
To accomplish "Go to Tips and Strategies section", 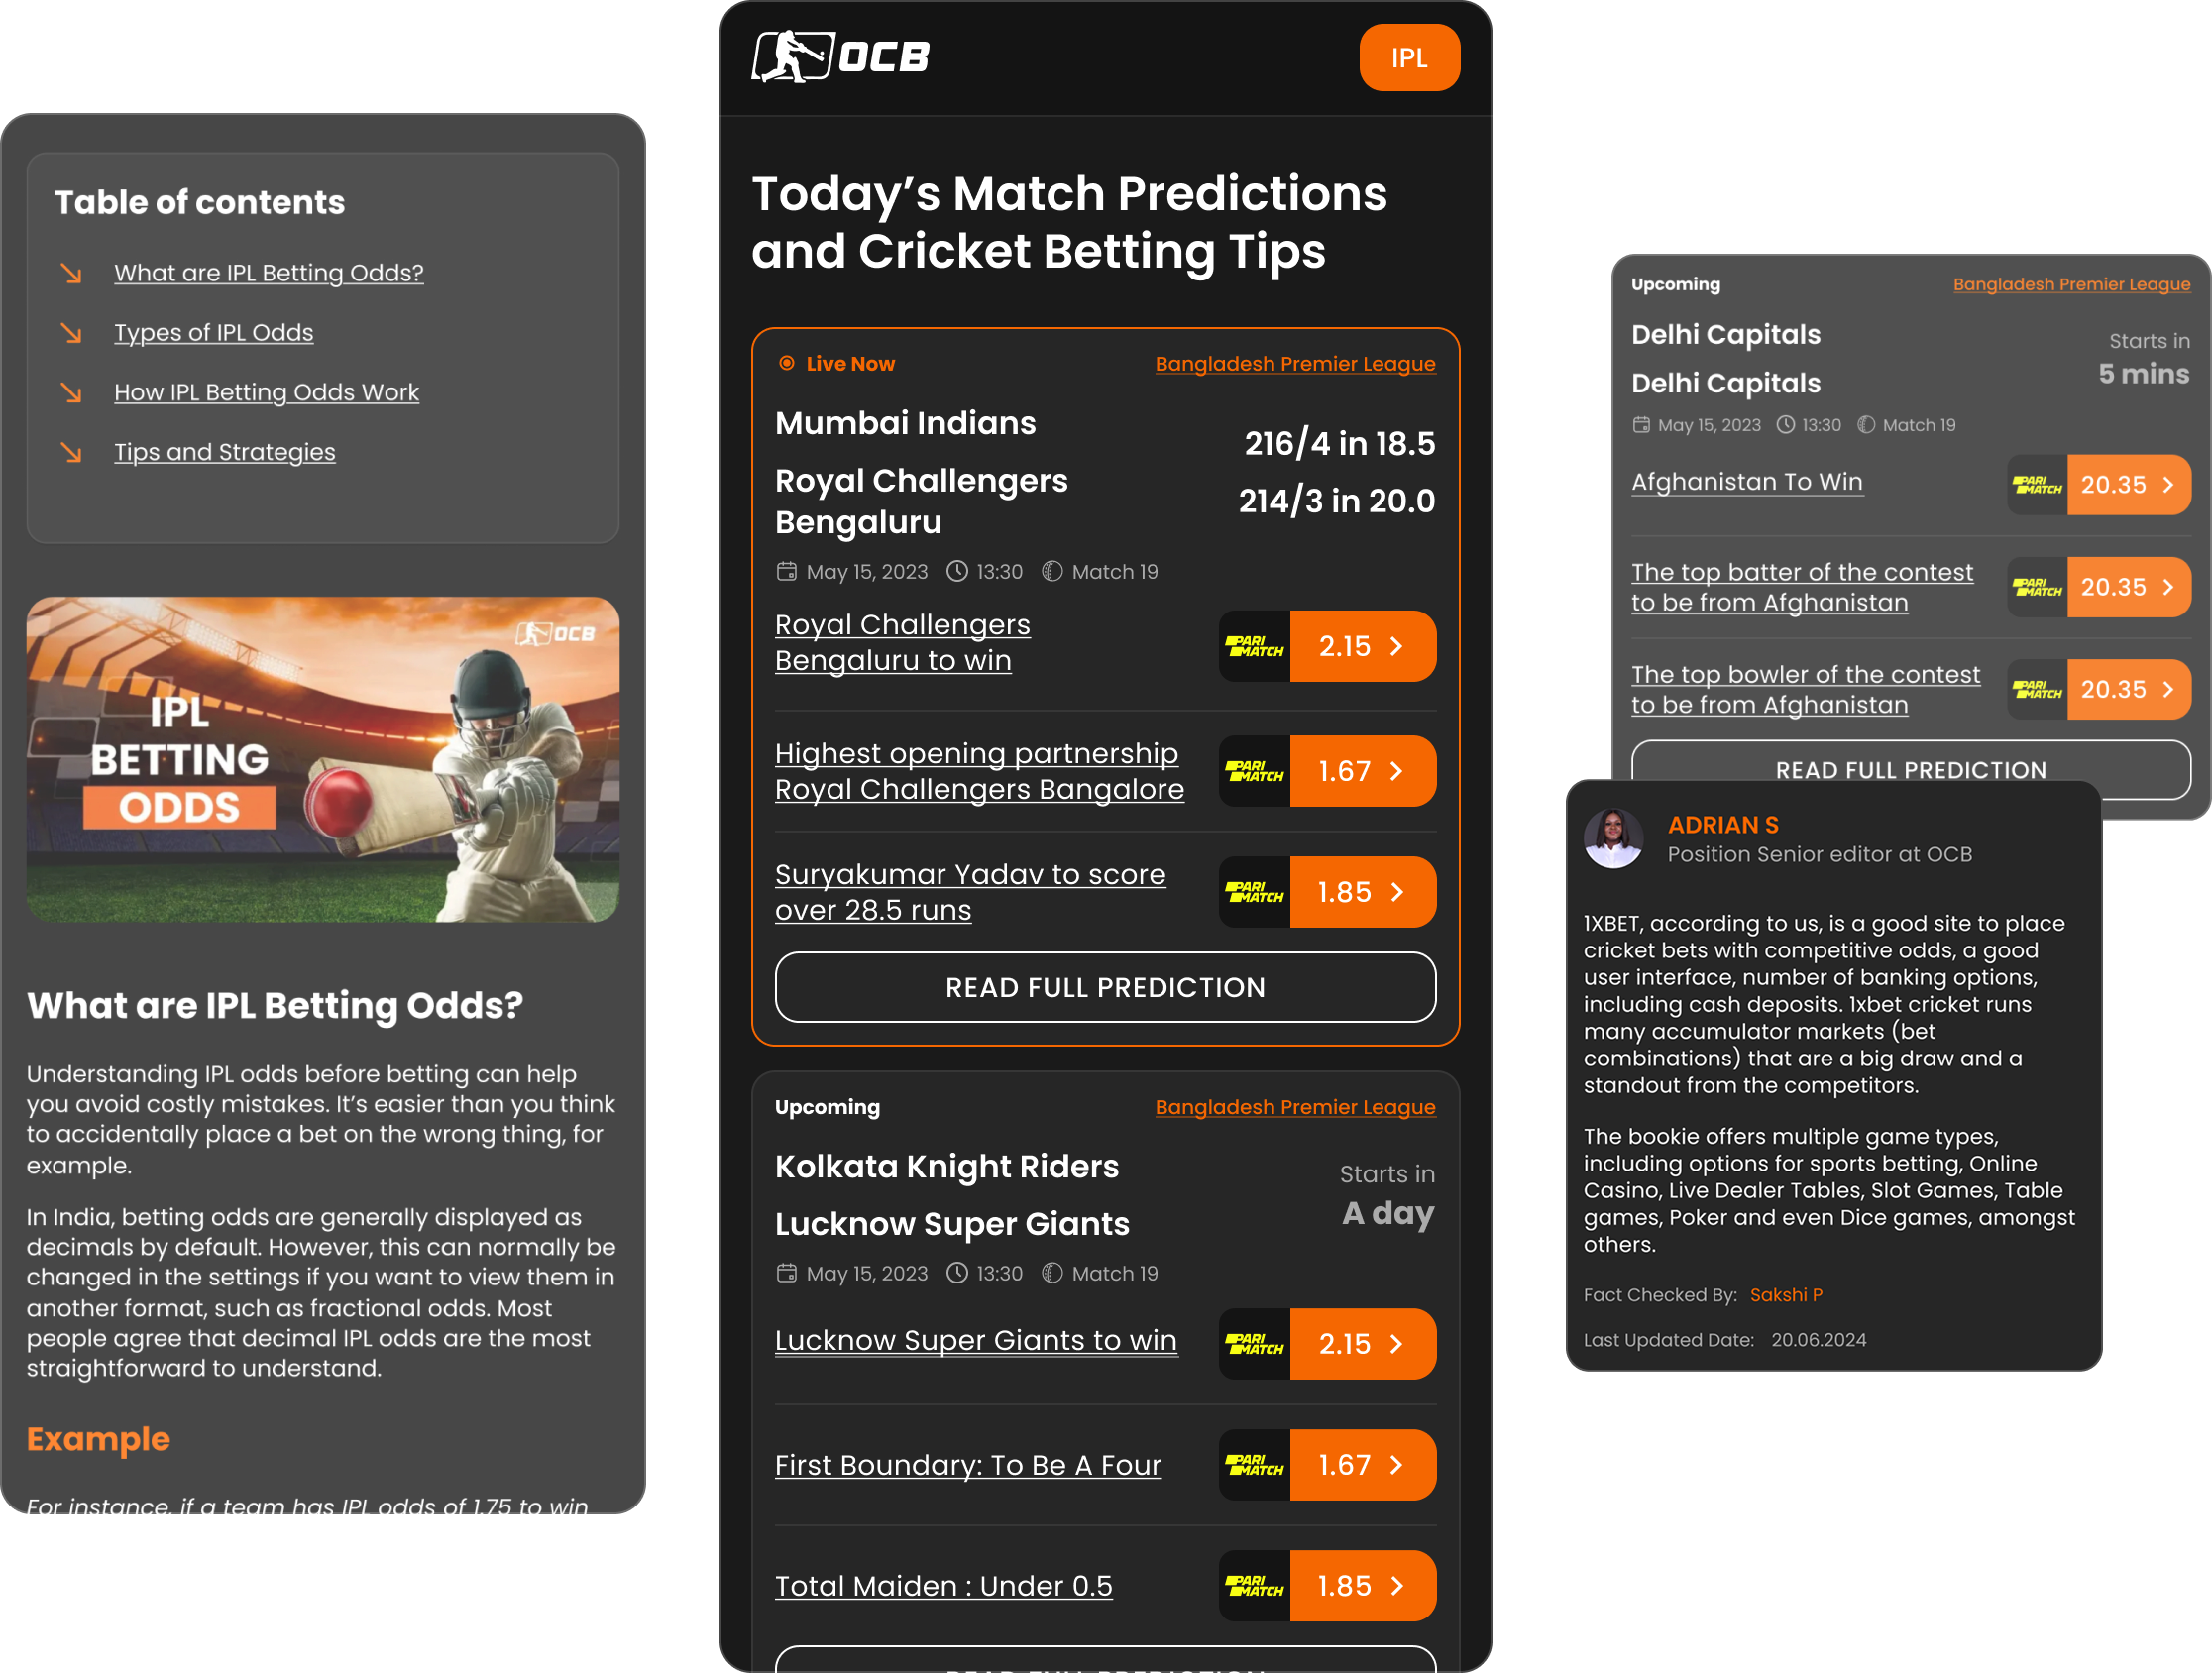I will pos(225,452).
